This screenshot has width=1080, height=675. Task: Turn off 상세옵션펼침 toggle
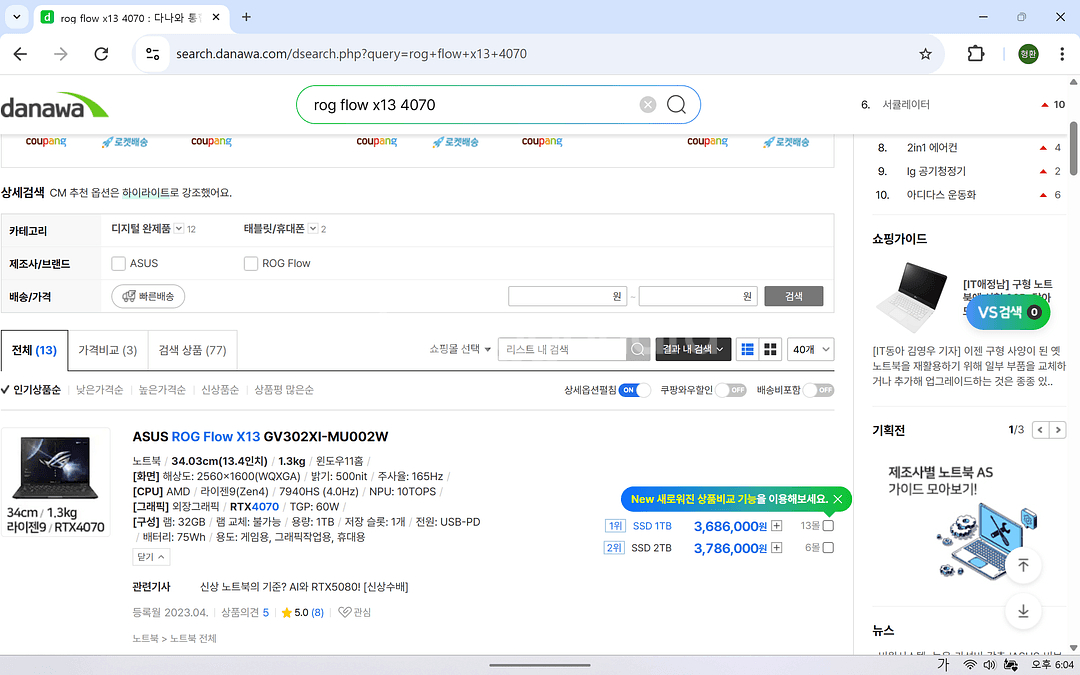[634, 390]
